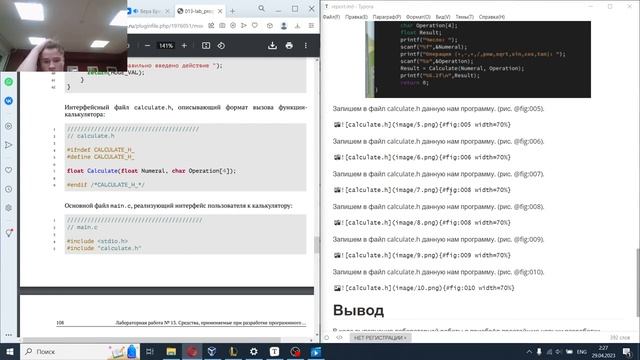
Task: Click the image/6.png markdown line
Action: coord(422,157)
